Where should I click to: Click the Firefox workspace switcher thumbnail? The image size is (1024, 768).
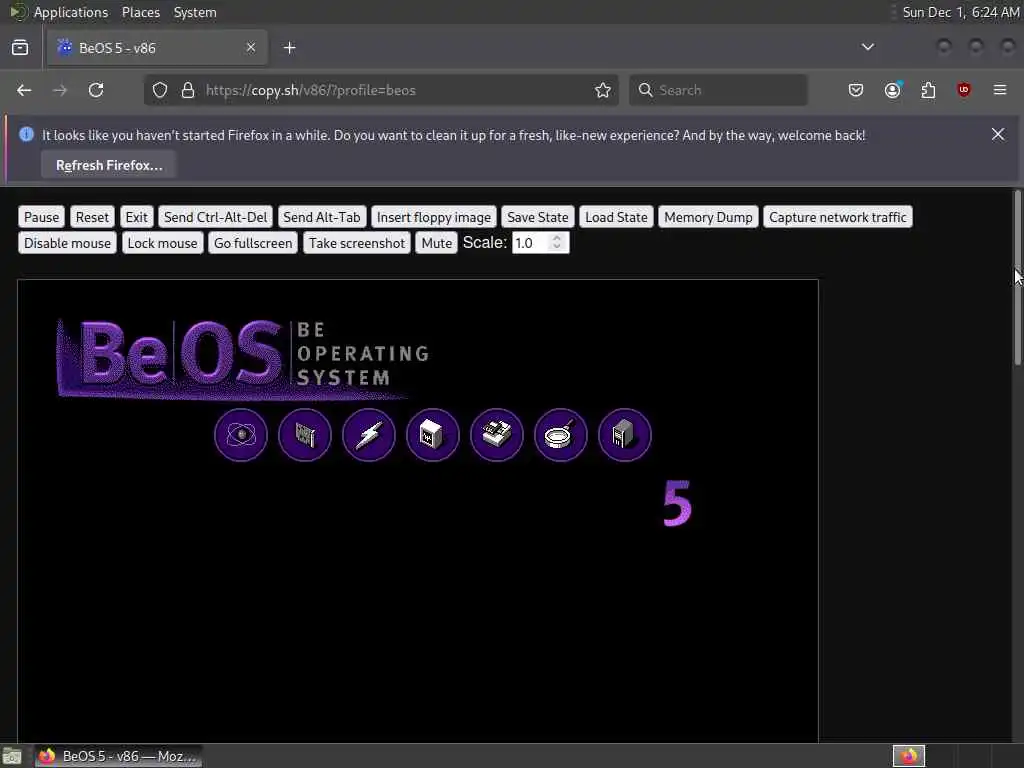[x=908, y=756]
